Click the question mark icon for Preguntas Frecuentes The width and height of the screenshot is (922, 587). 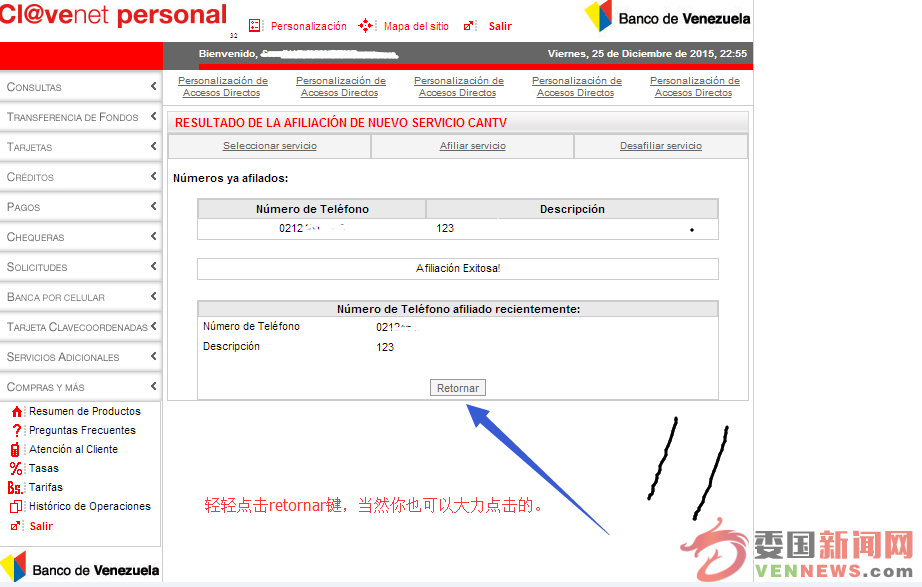click(17, 431)
